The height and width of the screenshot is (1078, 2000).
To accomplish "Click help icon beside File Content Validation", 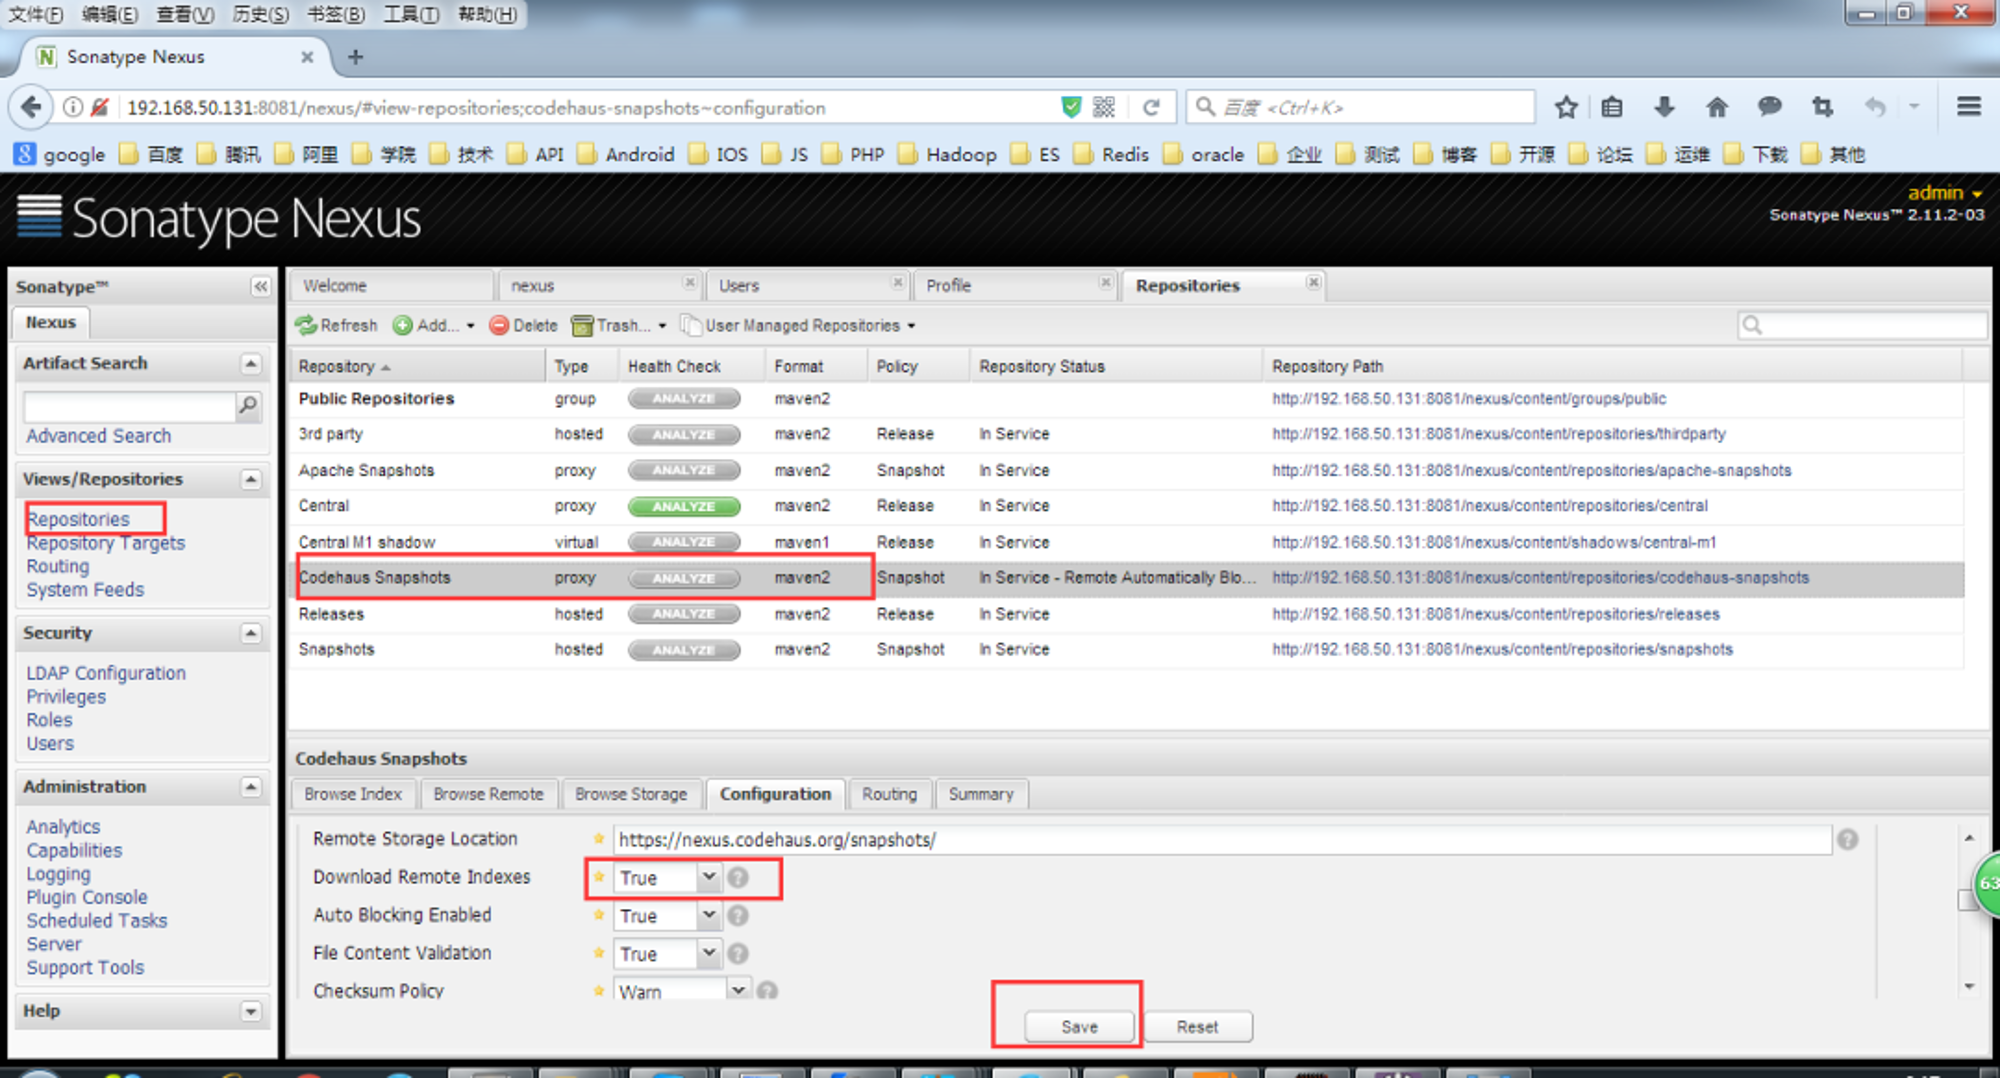I will 738,953.
